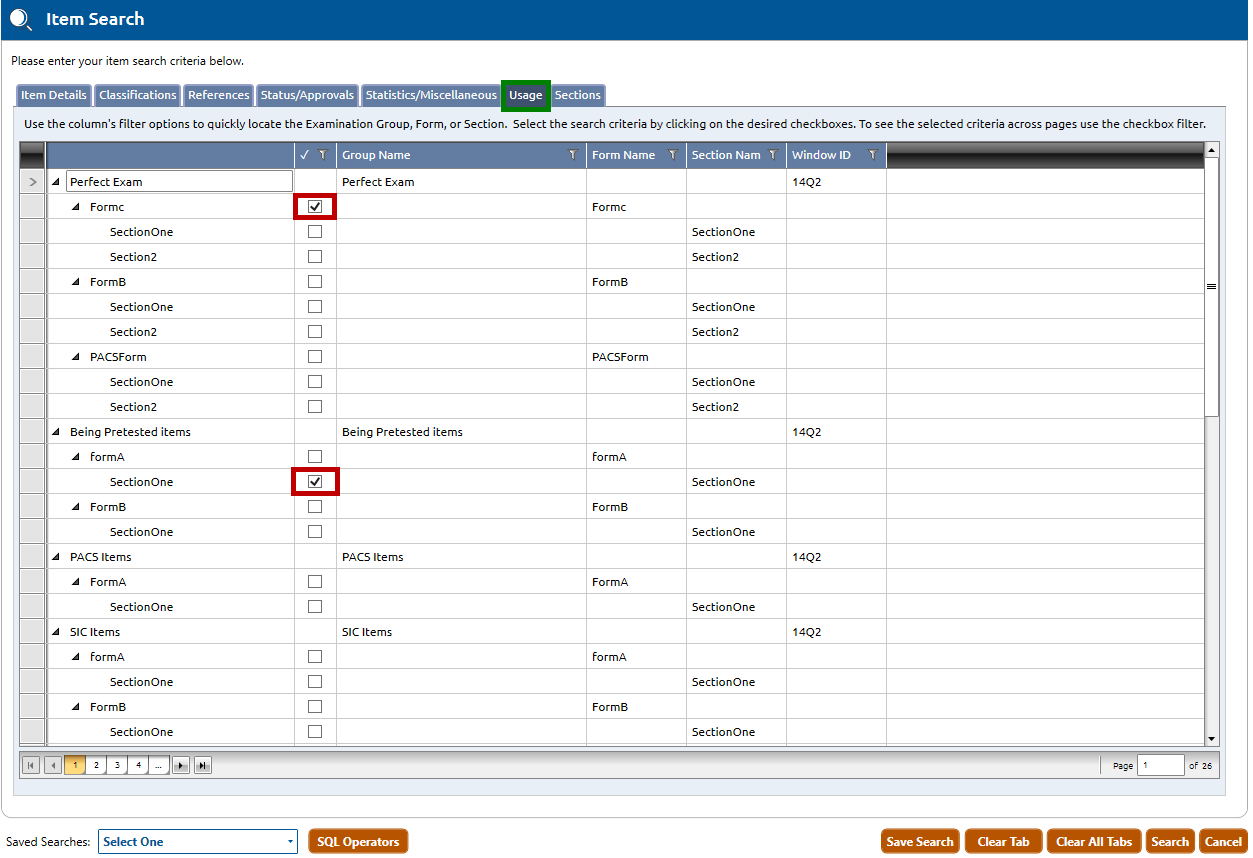1253x858 pixels.
Task: Click the Window ID column filter icon
Action: coord(873,155)
